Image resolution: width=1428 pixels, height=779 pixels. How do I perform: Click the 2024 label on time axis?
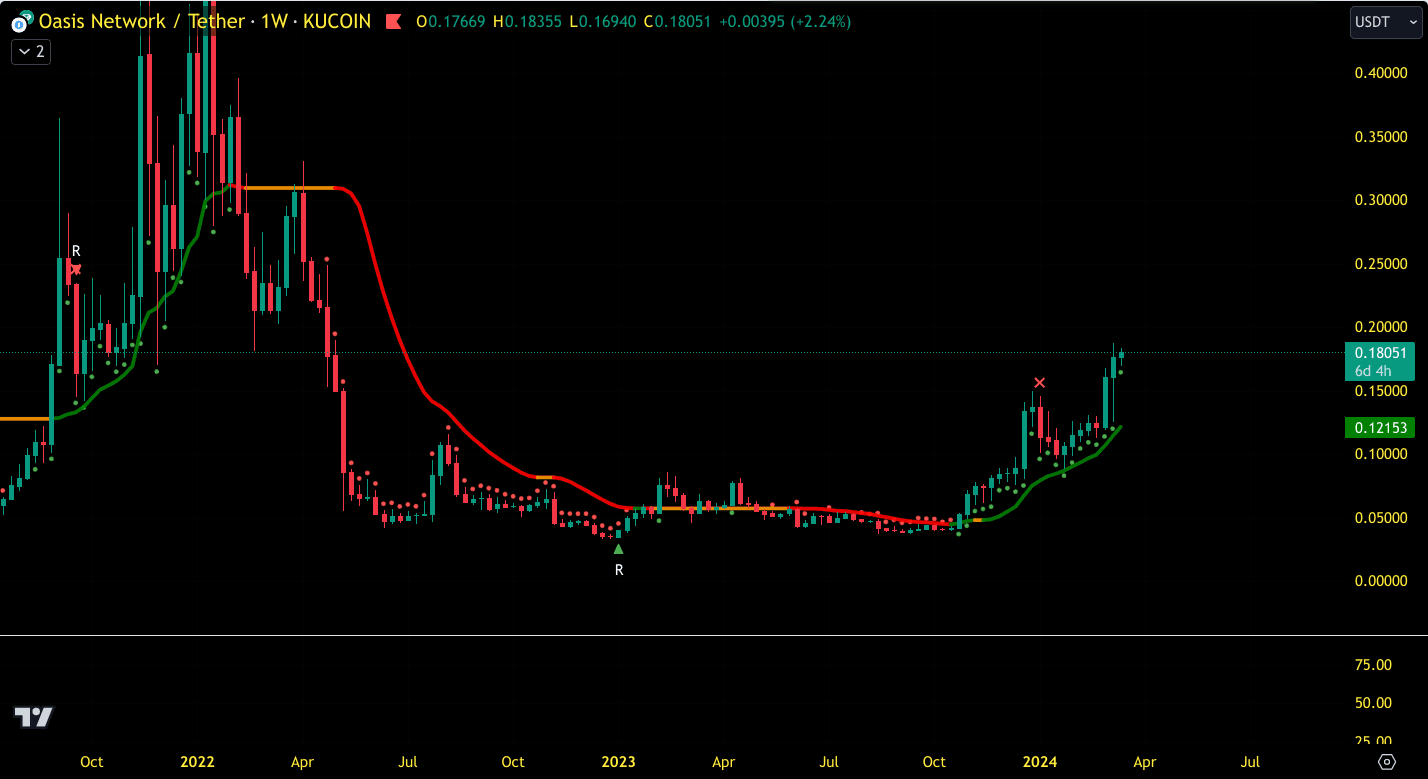pos(1040,762)
